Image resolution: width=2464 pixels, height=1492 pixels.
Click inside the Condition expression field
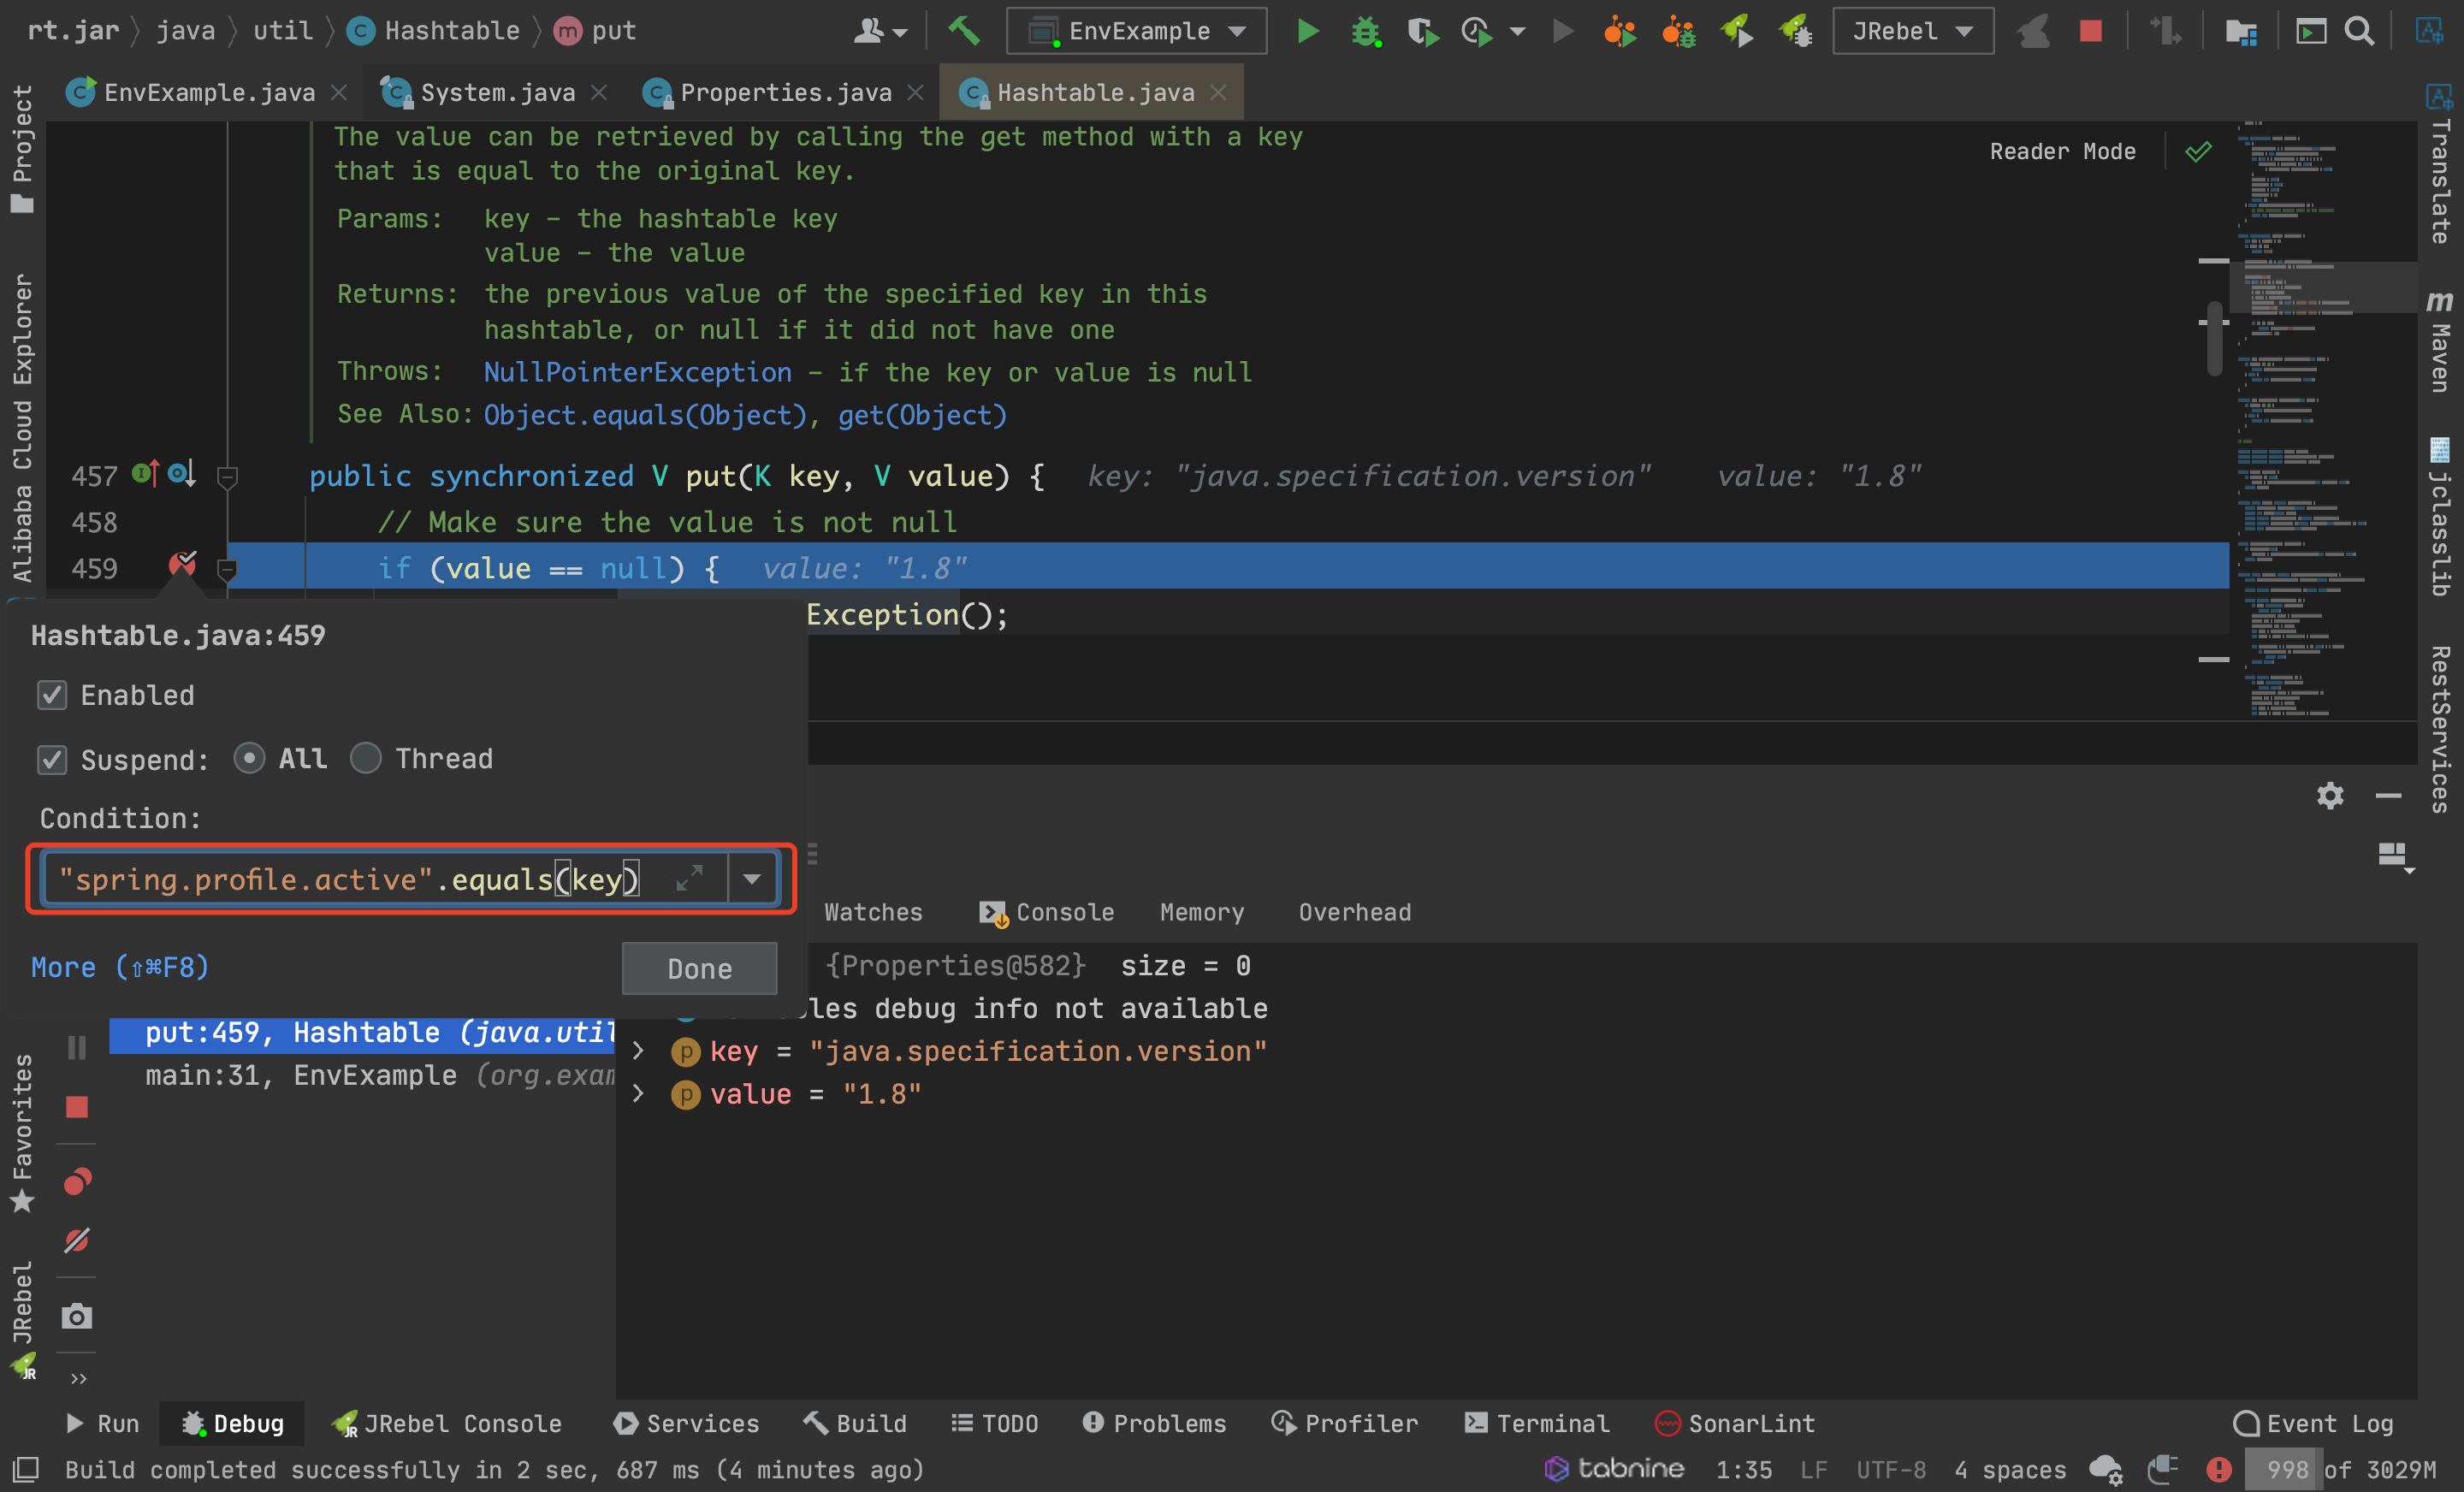(x=350, y=879)
